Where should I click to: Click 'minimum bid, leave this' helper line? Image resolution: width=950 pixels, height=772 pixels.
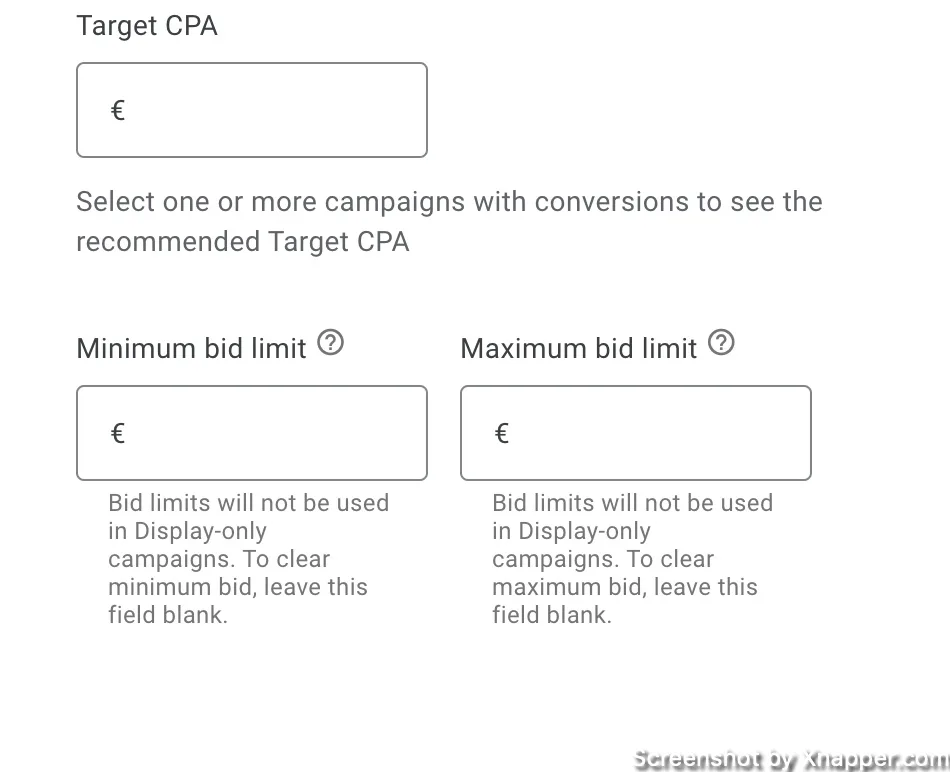click(238, 587)
